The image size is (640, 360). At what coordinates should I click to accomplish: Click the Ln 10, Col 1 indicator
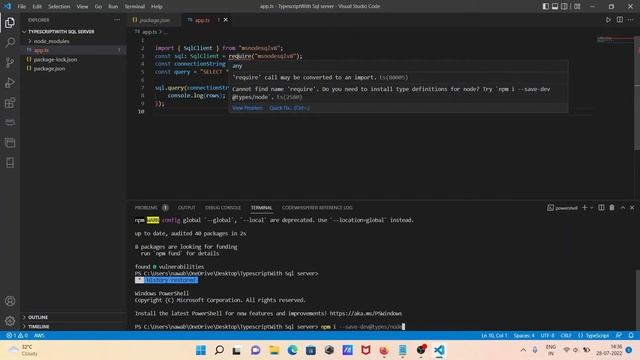494,335
